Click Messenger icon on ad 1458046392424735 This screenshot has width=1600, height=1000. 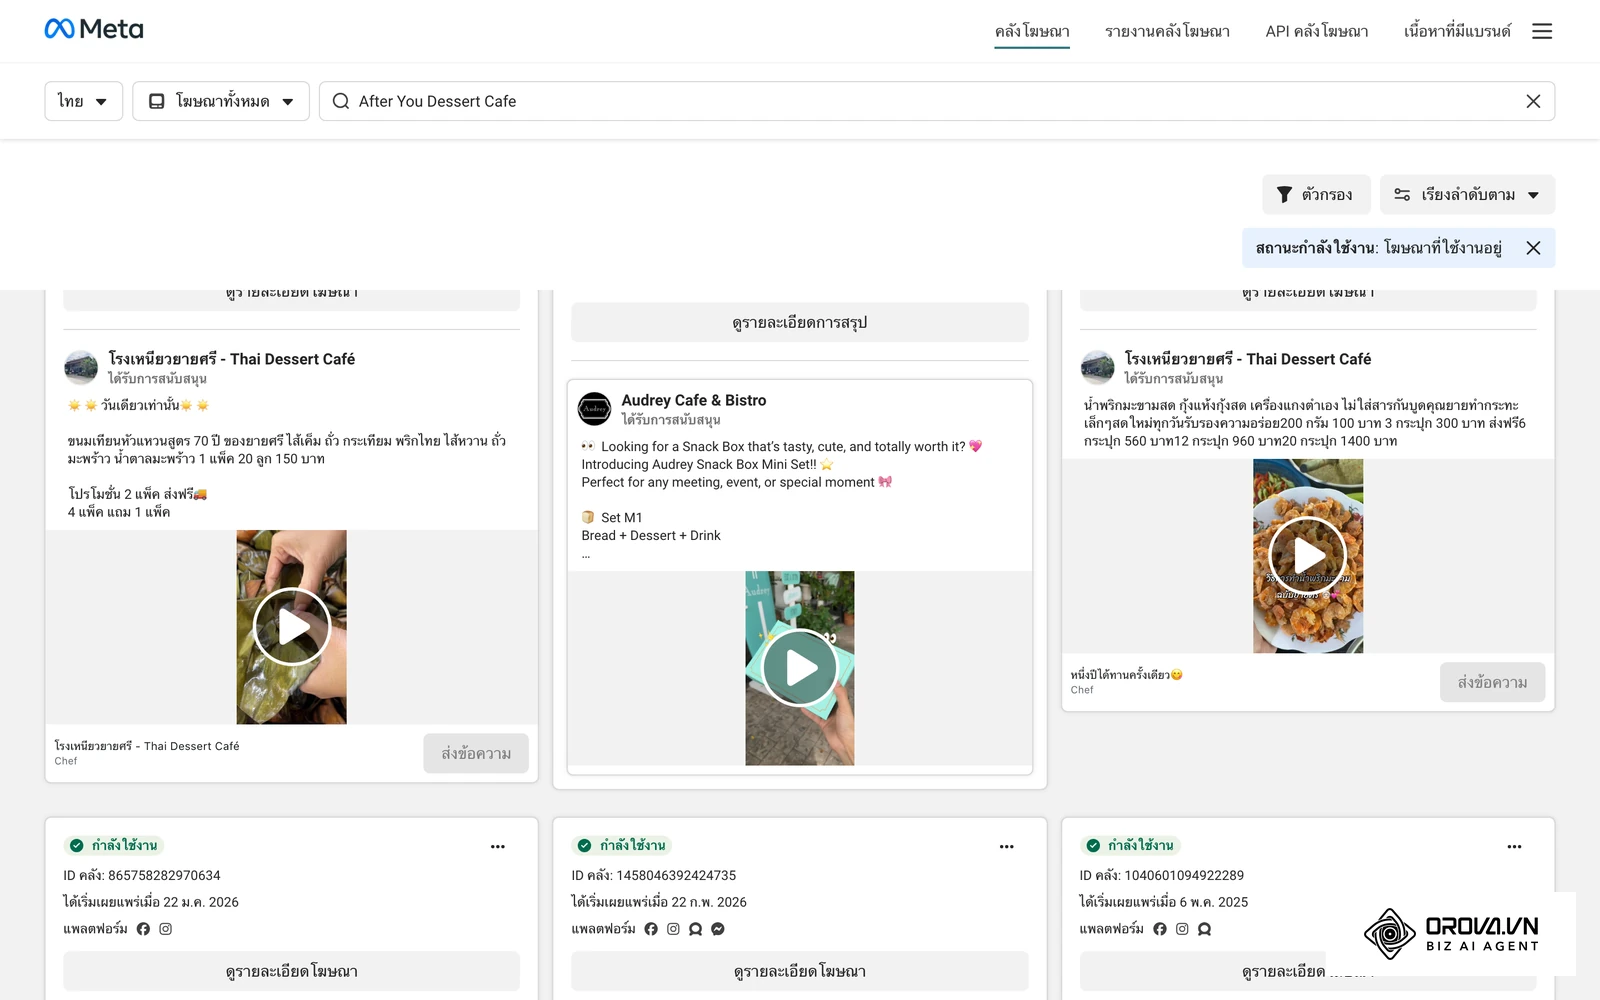click(718, 929)
